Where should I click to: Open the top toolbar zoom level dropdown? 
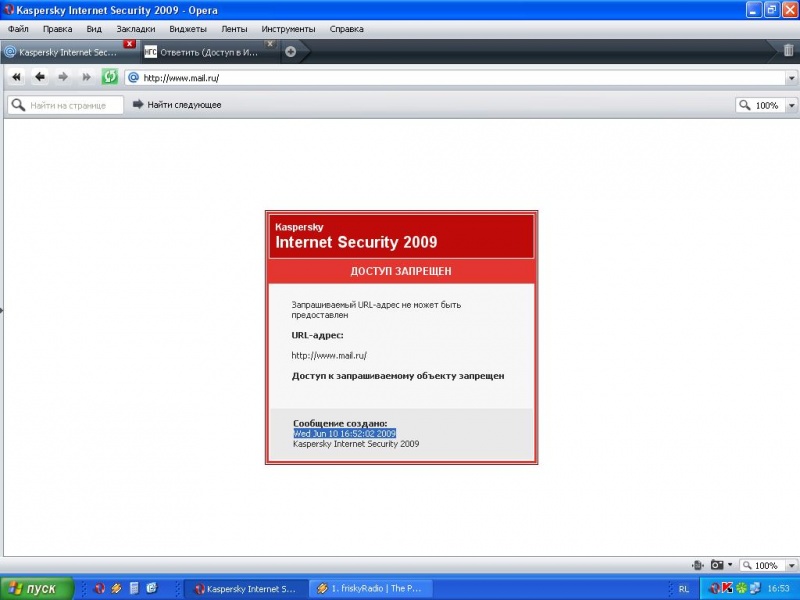tap(791, 105)
